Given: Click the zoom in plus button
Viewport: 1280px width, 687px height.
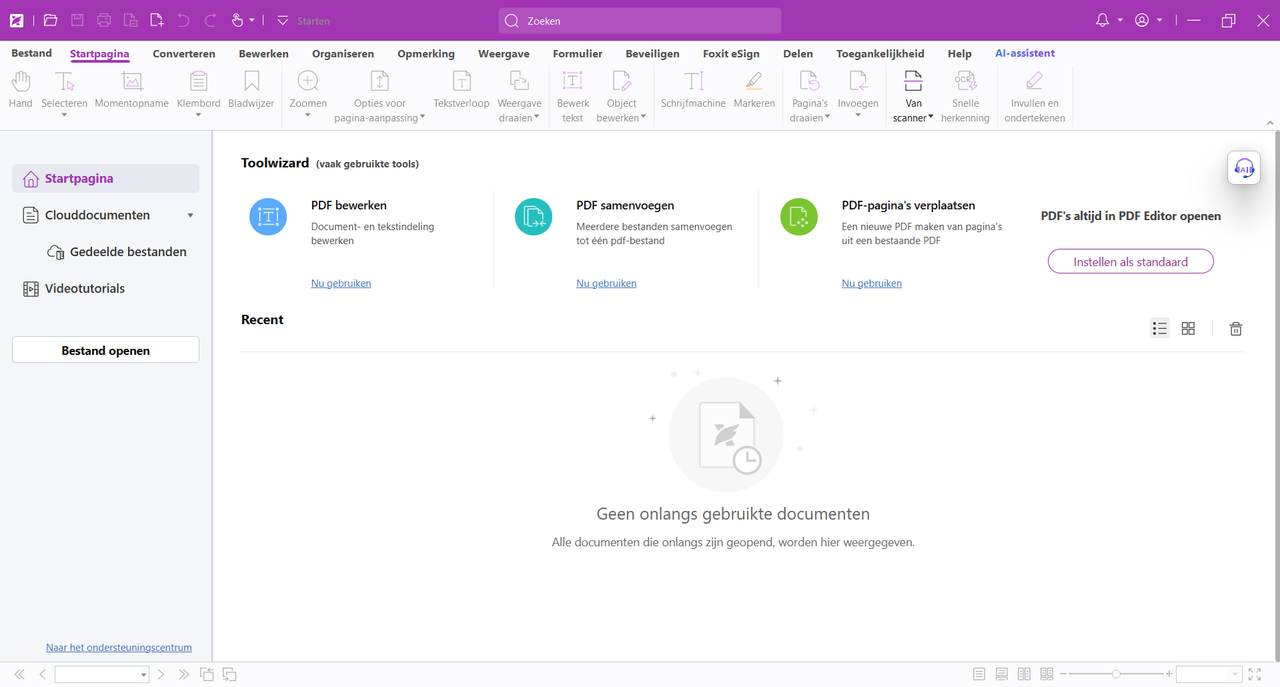Looking at the screenshot, I should (1169, 675).
